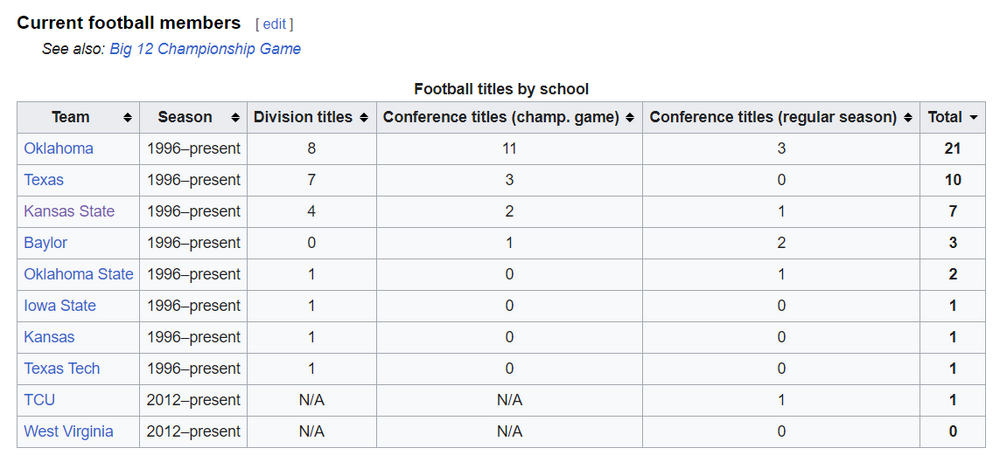The image size is (1000, 462).
Task: Navigate to the Texas Tech link
Action: [x=62, y=369]
